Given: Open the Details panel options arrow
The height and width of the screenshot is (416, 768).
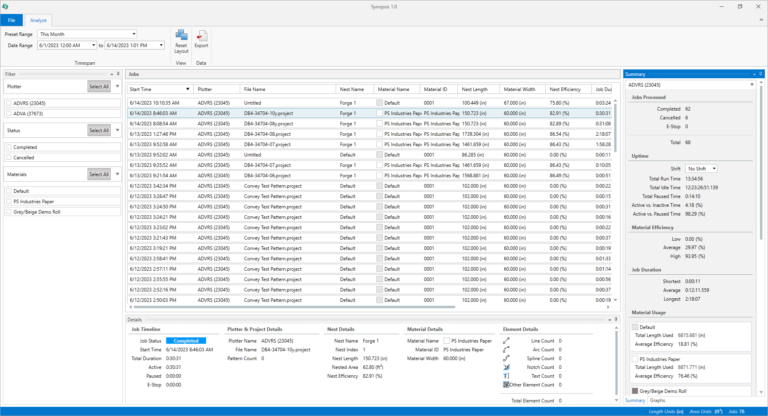Looking at the screenshot, I should [x=609, y=319].
